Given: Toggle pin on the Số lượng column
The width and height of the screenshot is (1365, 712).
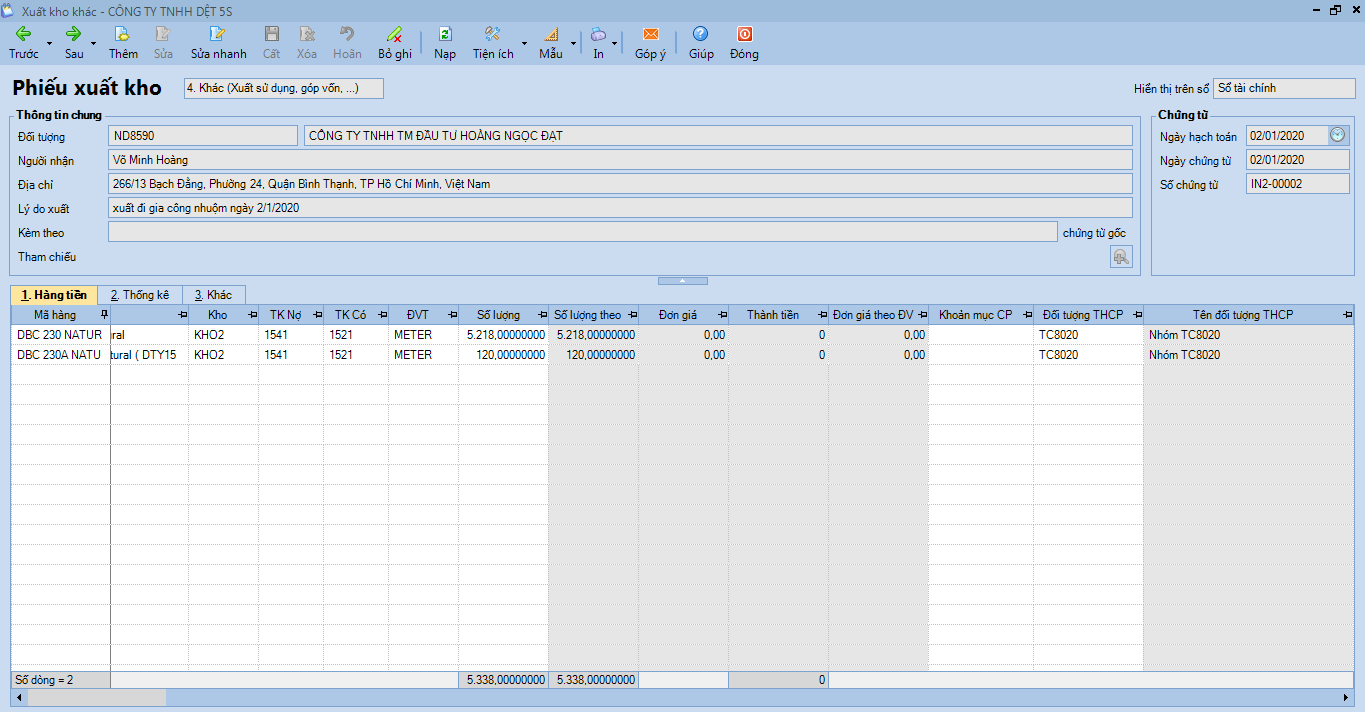Looking at the screenshot, I should click(x=542, y=315).
